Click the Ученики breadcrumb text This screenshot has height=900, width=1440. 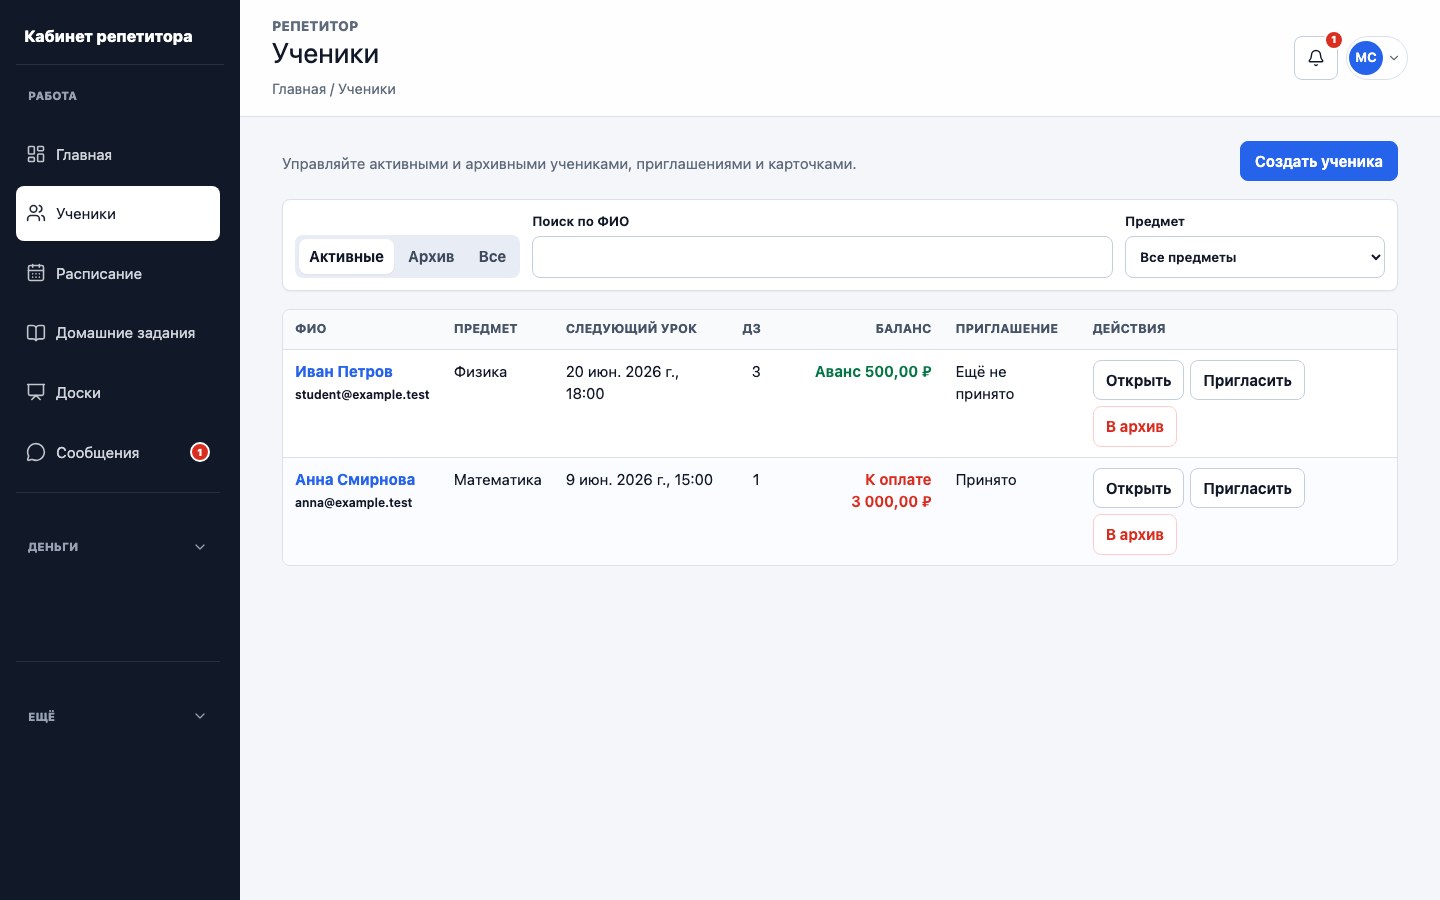click(367, 89)
